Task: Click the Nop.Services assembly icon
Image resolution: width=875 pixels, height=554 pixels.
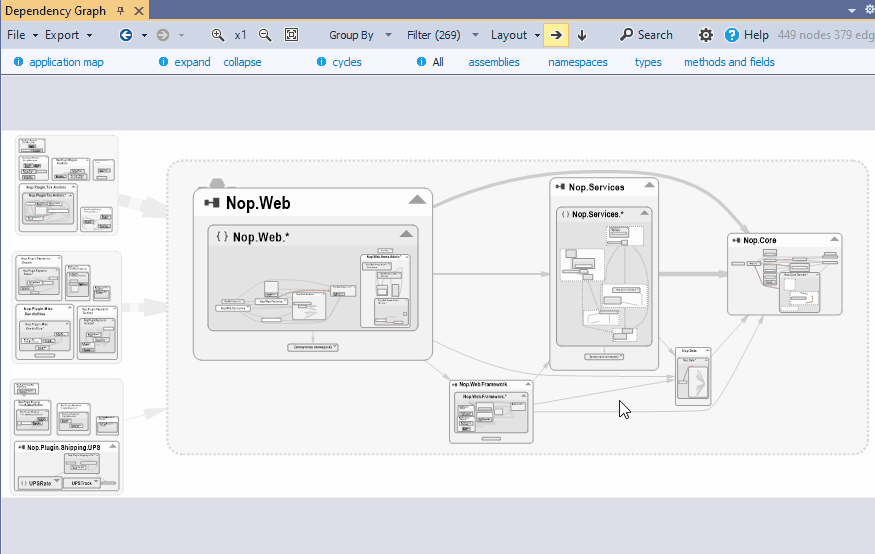Action: click(x=560, y=187)
